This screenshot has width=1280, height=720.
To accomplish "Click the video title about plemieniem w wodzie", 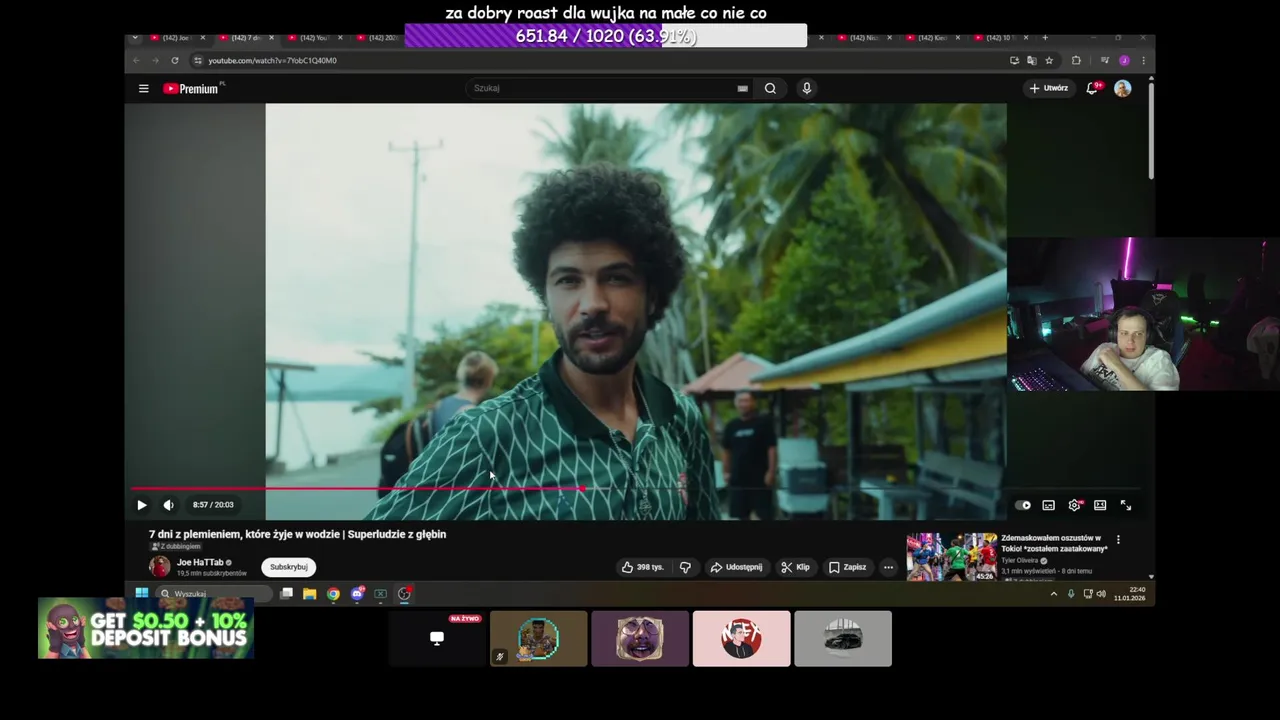I will click(297, 534).
